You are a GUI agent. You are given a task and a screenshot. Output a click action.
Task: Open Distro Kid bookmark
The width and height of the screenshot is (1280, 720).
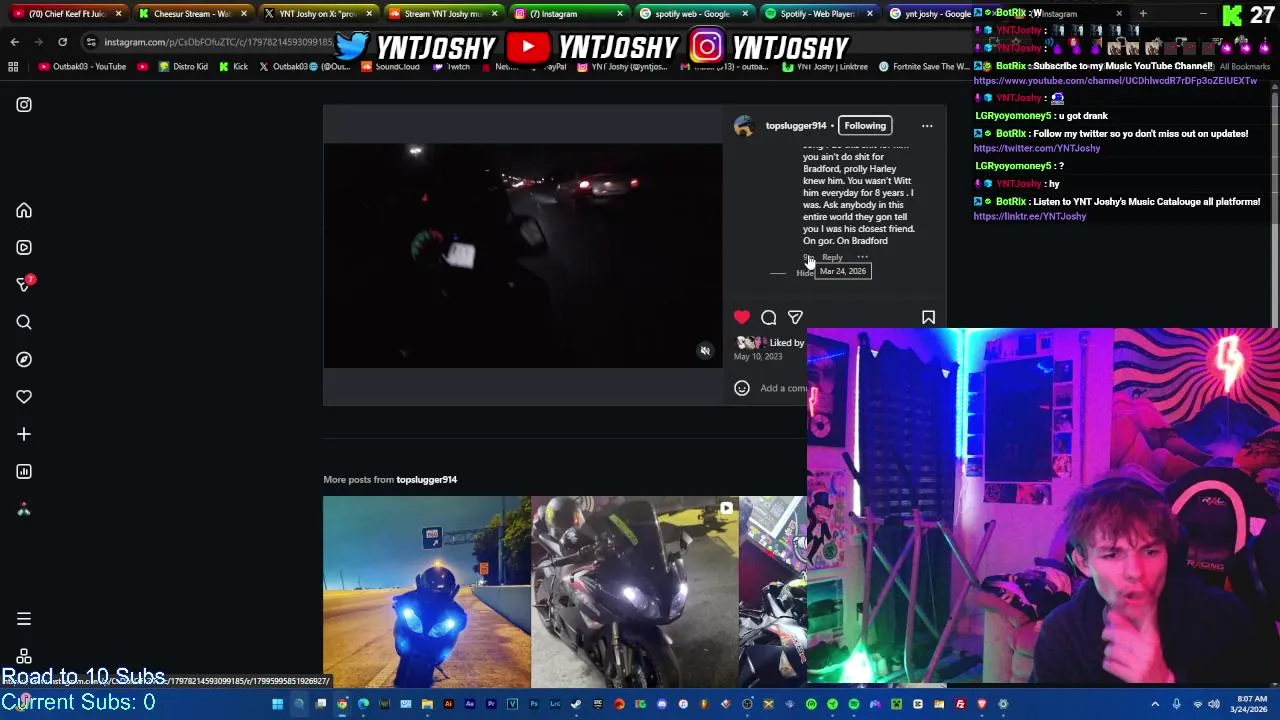(182, 67)
